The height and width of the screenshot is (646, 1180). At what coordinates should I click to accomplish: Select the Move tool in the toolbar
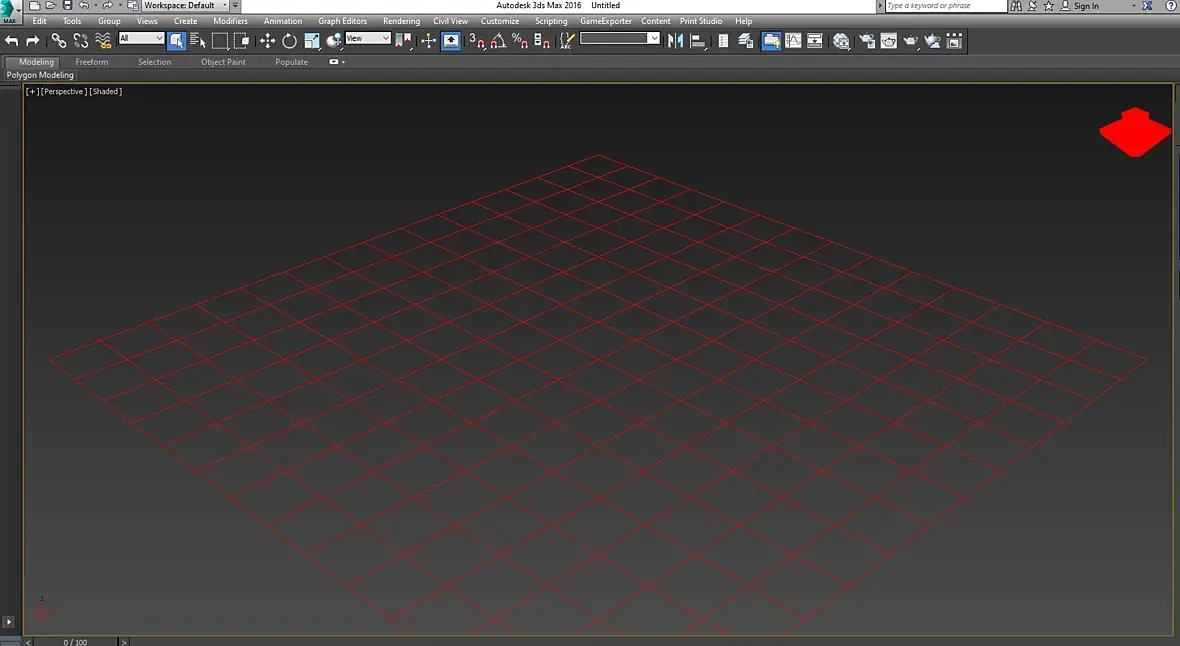[267, 41]
